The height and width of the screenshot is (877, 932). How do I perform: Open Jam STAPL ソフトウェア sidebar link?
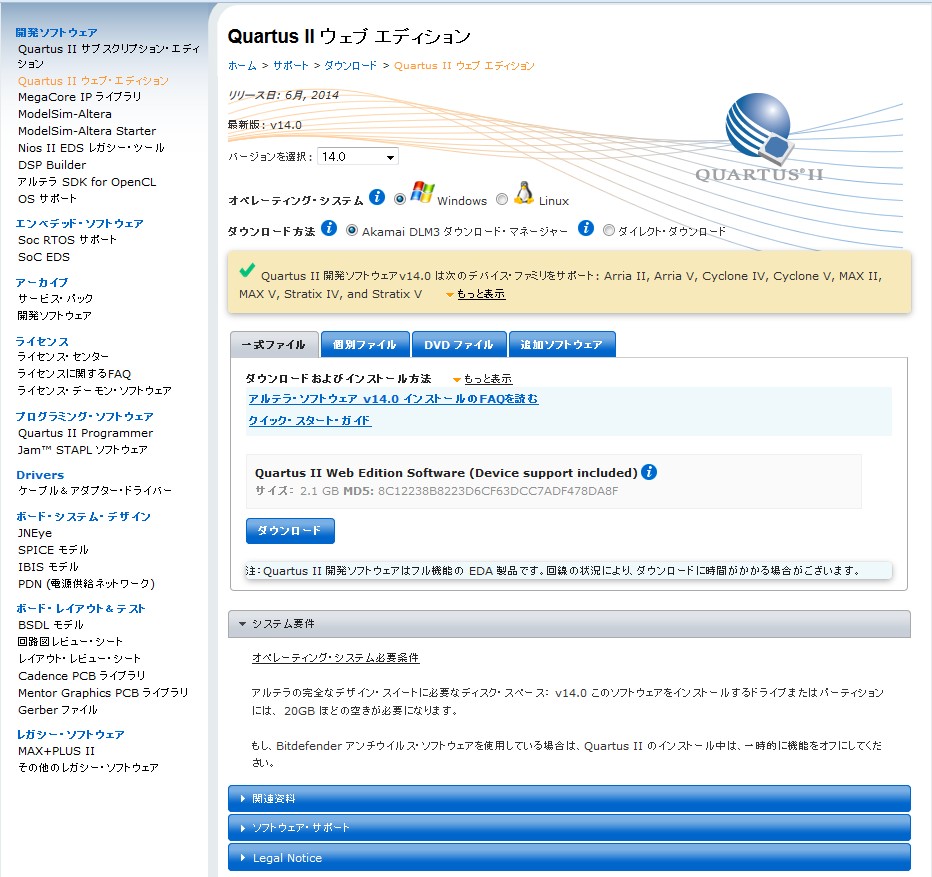(83, 449)
